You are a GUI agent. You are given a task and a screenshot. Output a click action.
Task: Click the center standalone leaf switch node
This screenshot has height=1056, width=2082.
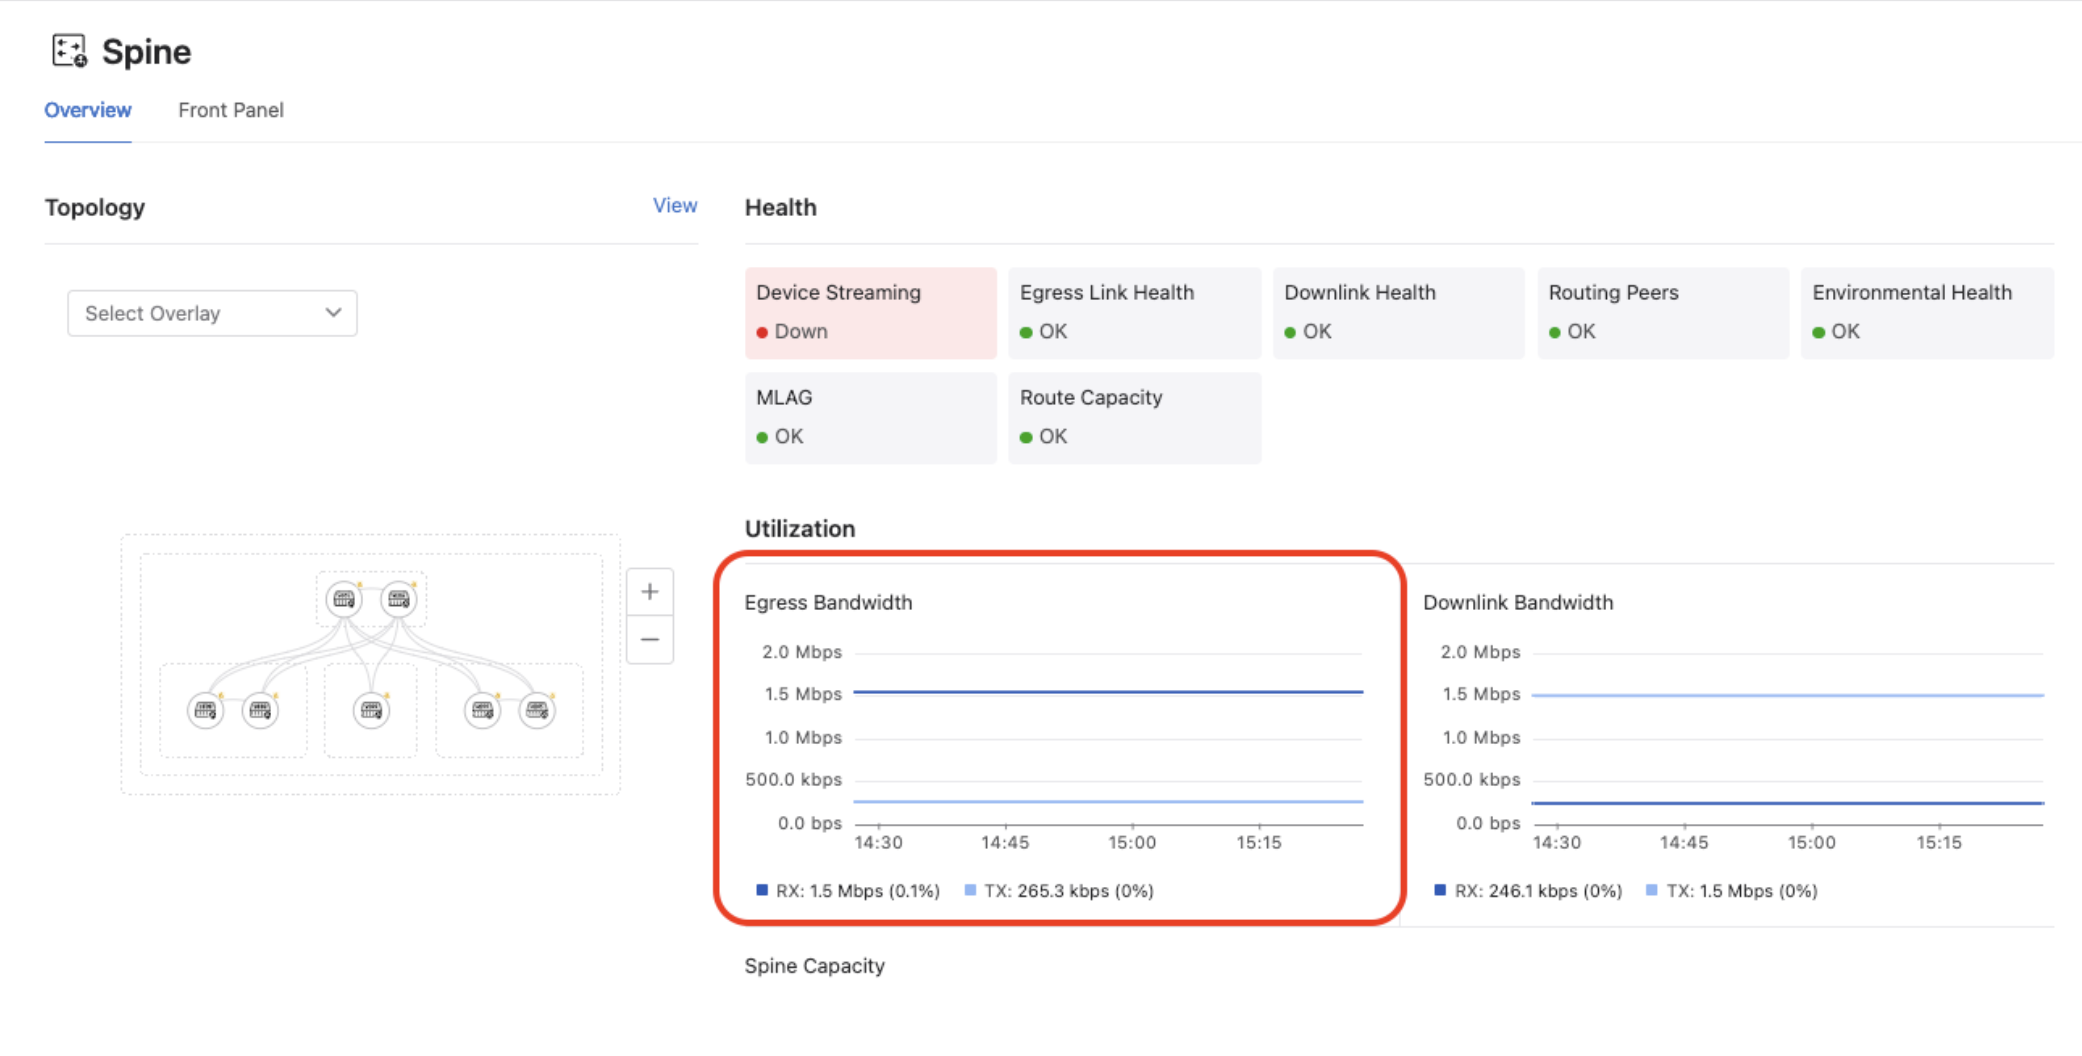coord(371,711)
